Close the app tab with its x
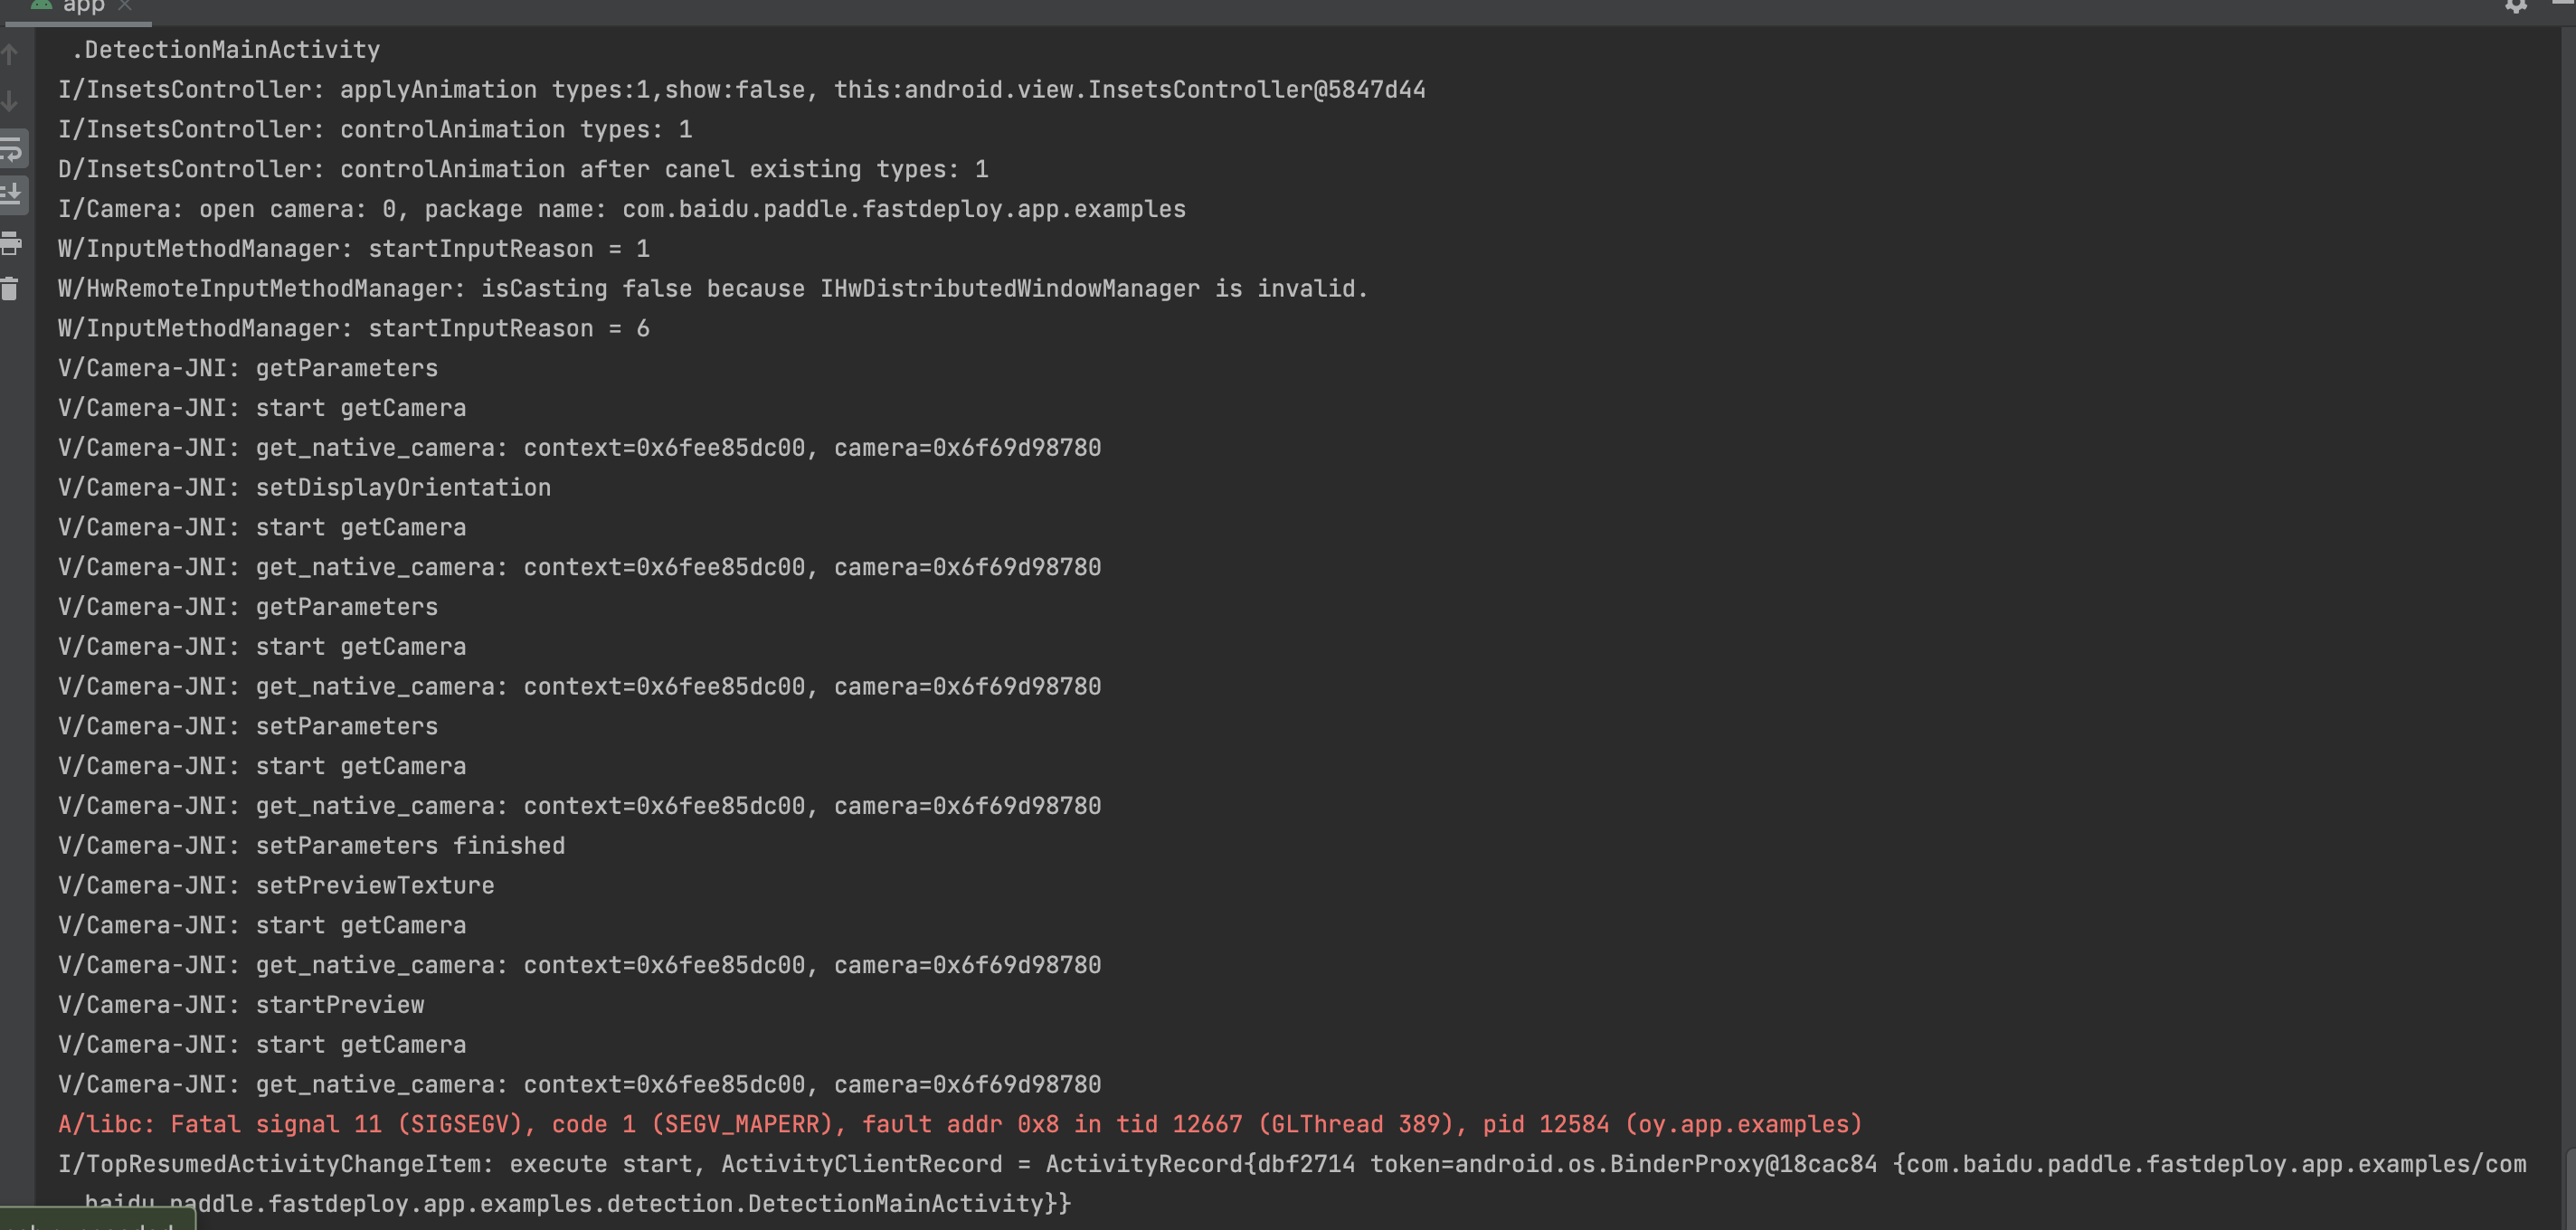Viewport: 2576px width, 1230px height. 126,6
